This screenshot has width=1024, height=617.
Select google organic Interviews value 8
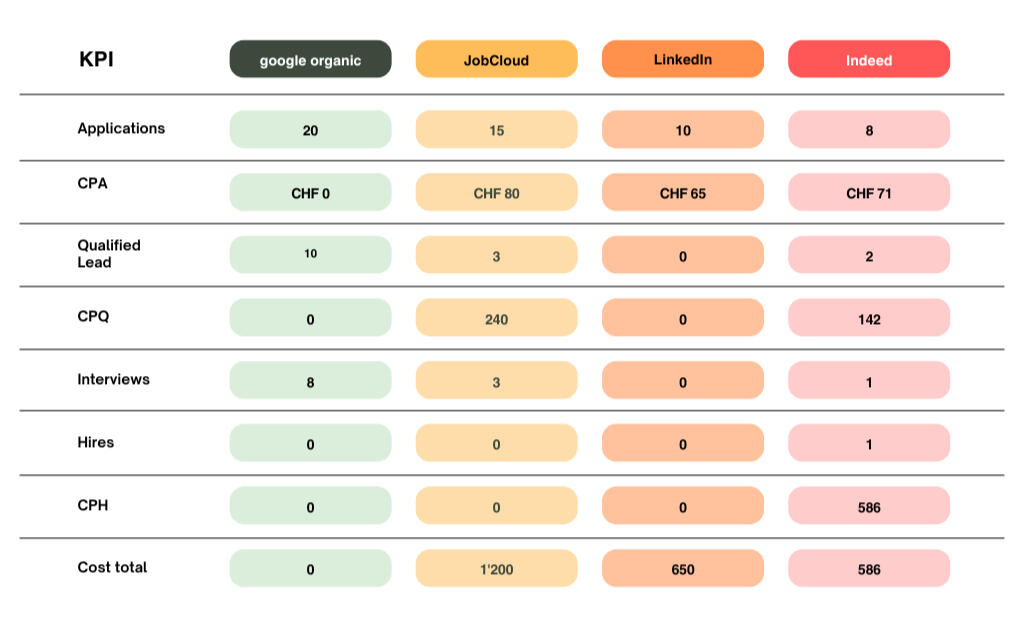[x=310, y=381]
